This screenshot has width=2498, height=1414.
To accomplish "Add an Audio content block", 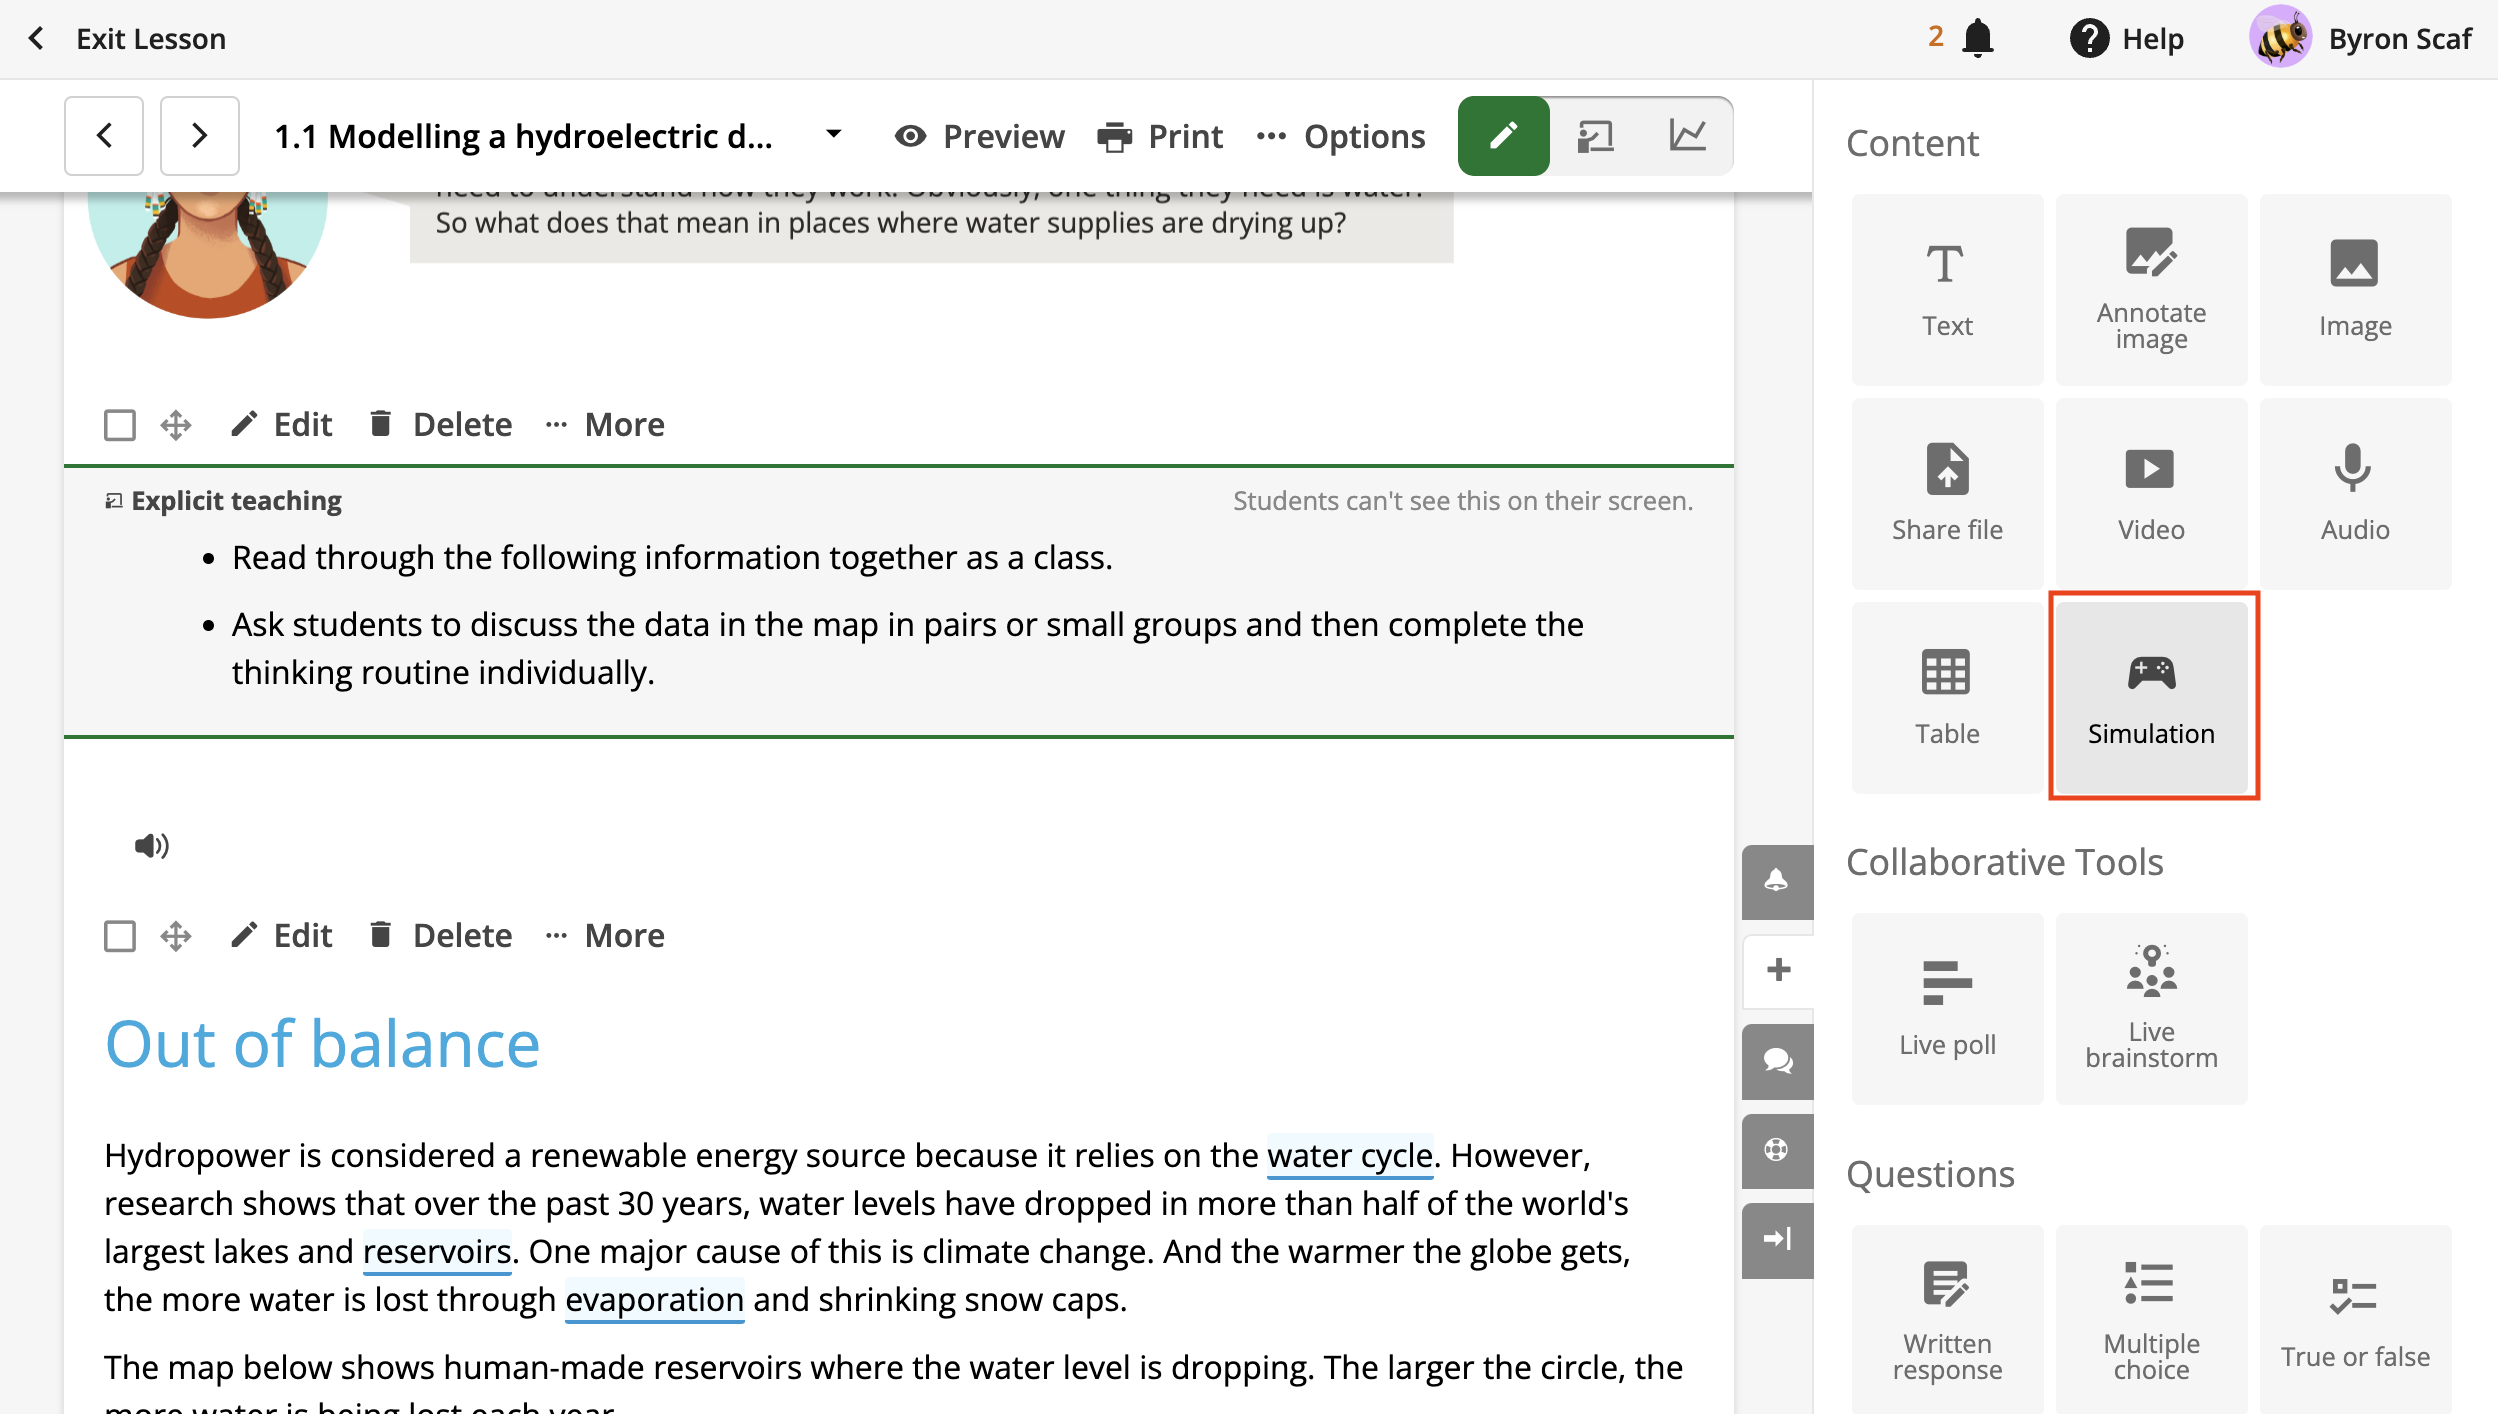I will coord(2354,494).
